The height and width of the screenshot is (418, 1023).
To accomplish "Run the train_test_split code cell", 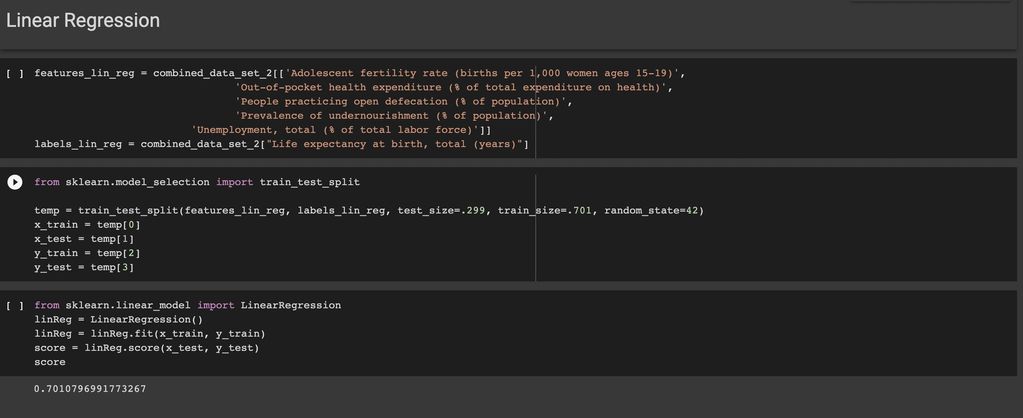I will tap(15, 182).
